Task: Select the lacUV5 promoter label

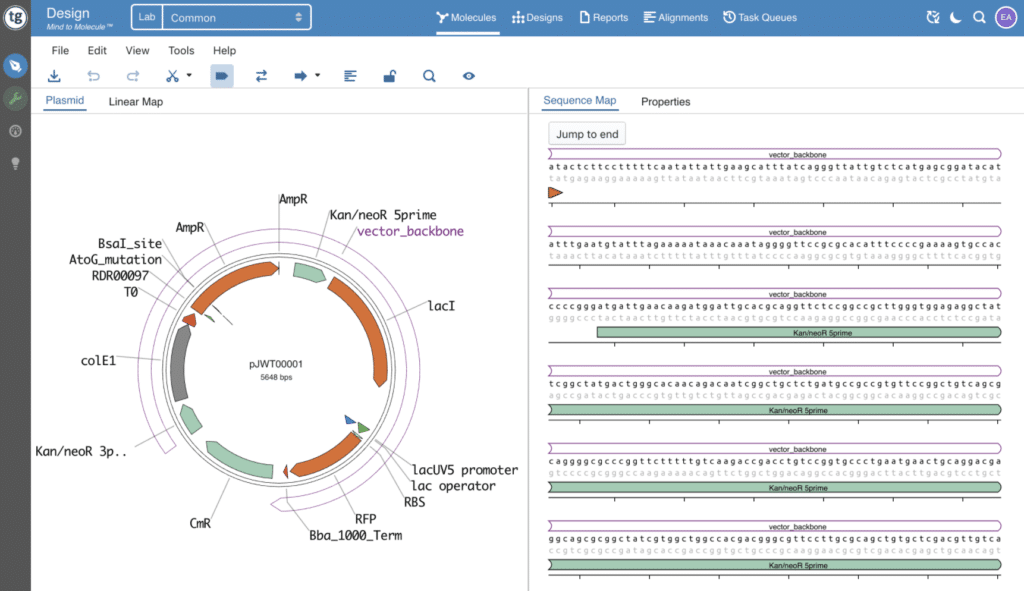Action: [464, 470]
